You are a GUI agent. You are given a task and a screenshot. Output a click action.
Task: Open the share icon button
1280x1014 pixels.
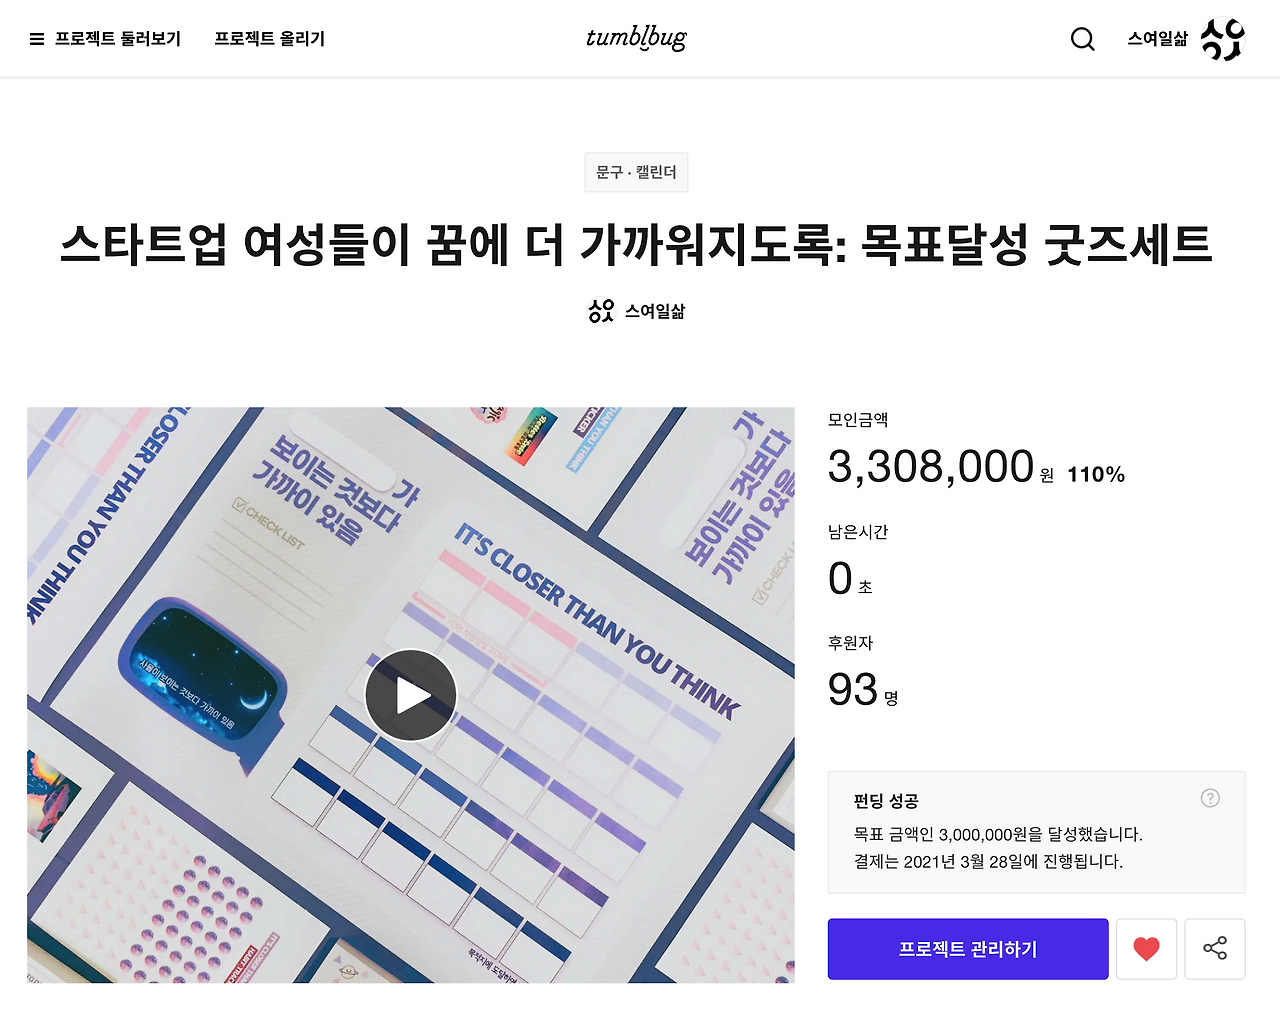point(1215,949)
